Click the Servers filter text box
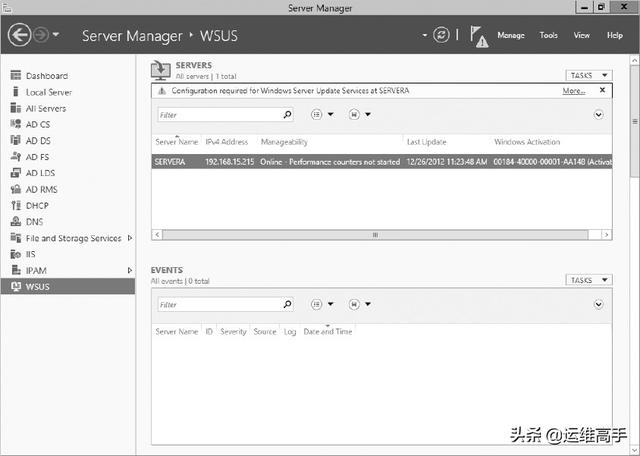This screenshot has width=640, height=456. pos(219,115)
